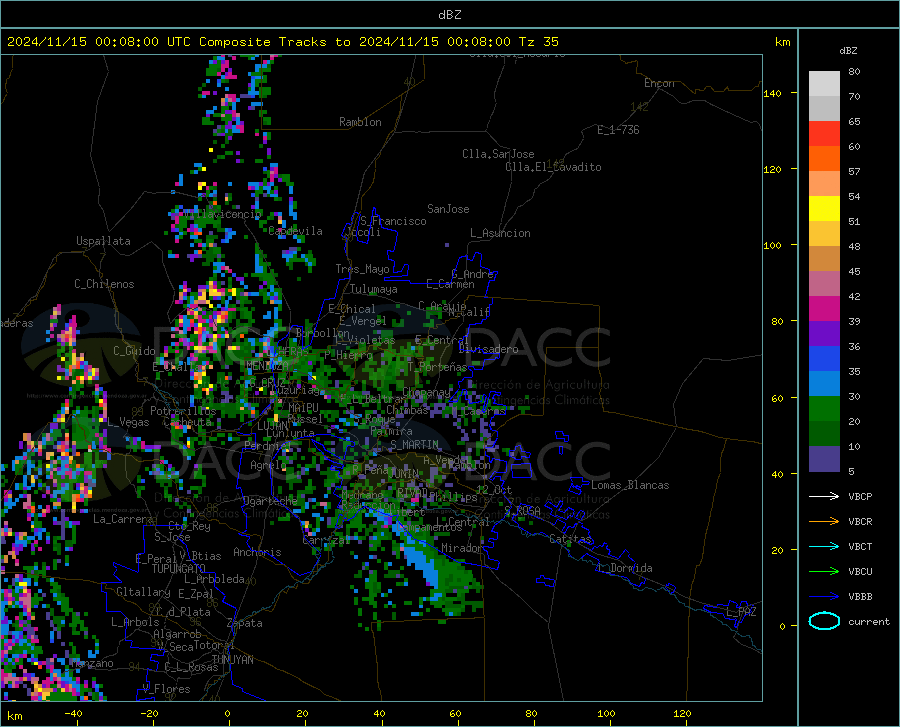Click the 'L_Asuncion' map label
This screenshot has height=727, width=900.
tap(500, 233)
